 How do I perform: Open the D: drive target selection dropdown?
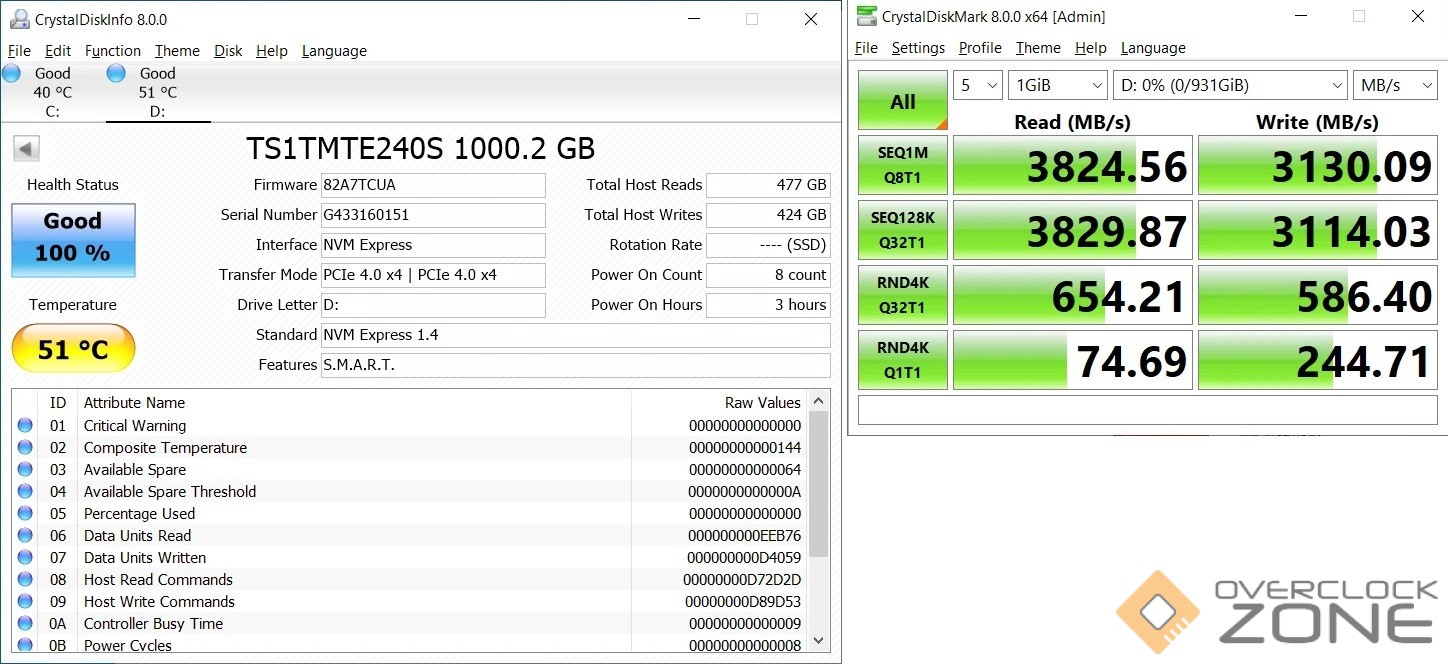click(1229, 86)
